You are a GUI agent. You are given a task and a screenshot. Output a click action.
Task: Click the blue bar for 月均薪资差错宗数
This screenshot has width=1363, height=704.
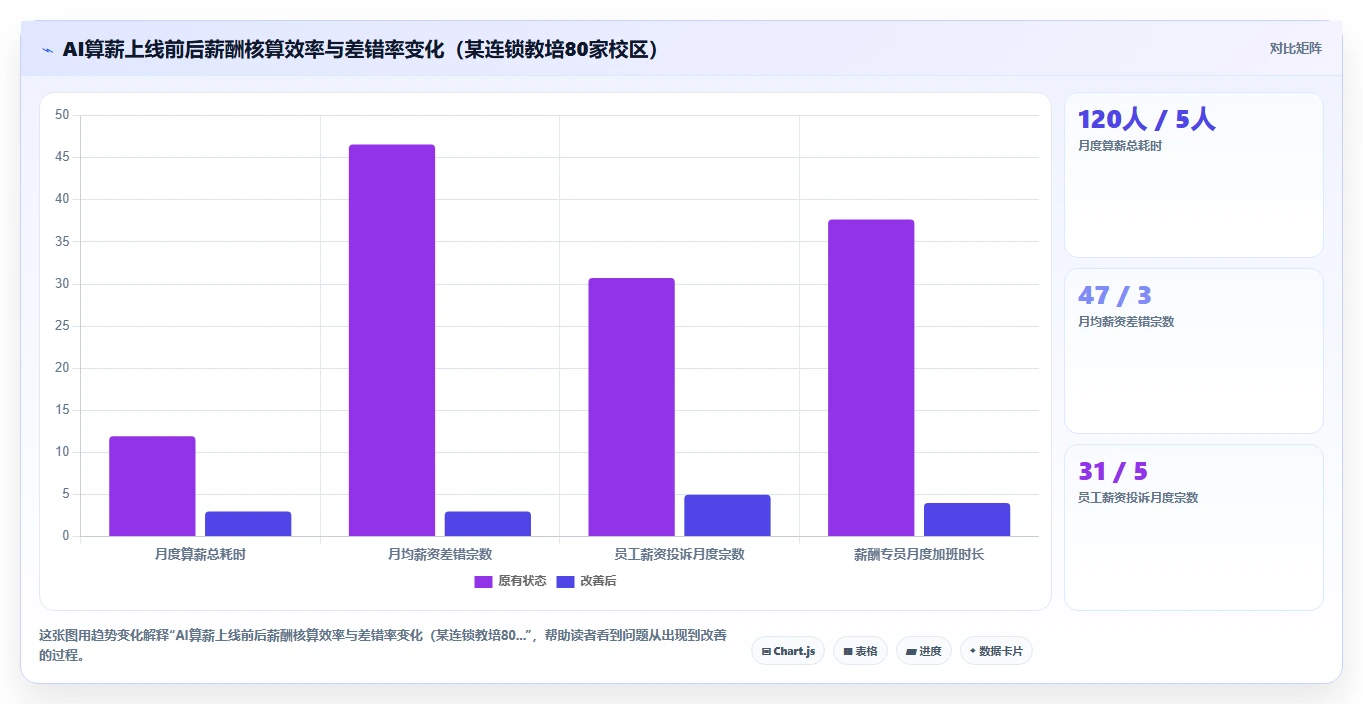tap(488, 524)
